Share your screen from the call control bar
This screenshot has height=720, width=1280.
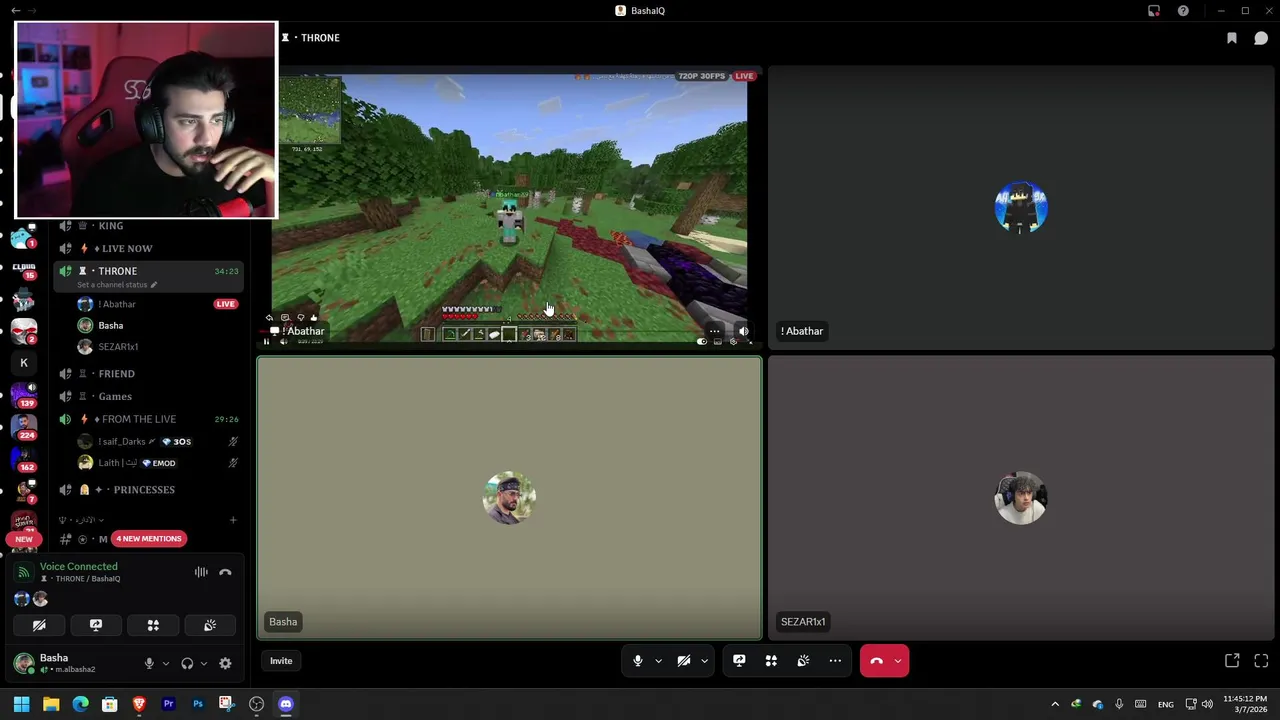click(x=739, y=661)
